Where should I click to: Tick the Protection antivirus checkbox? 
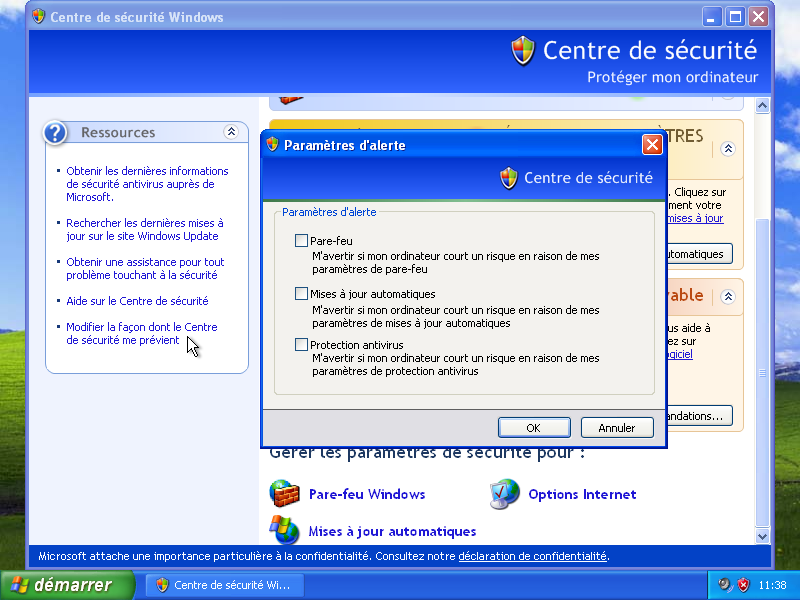coord(302,345)
